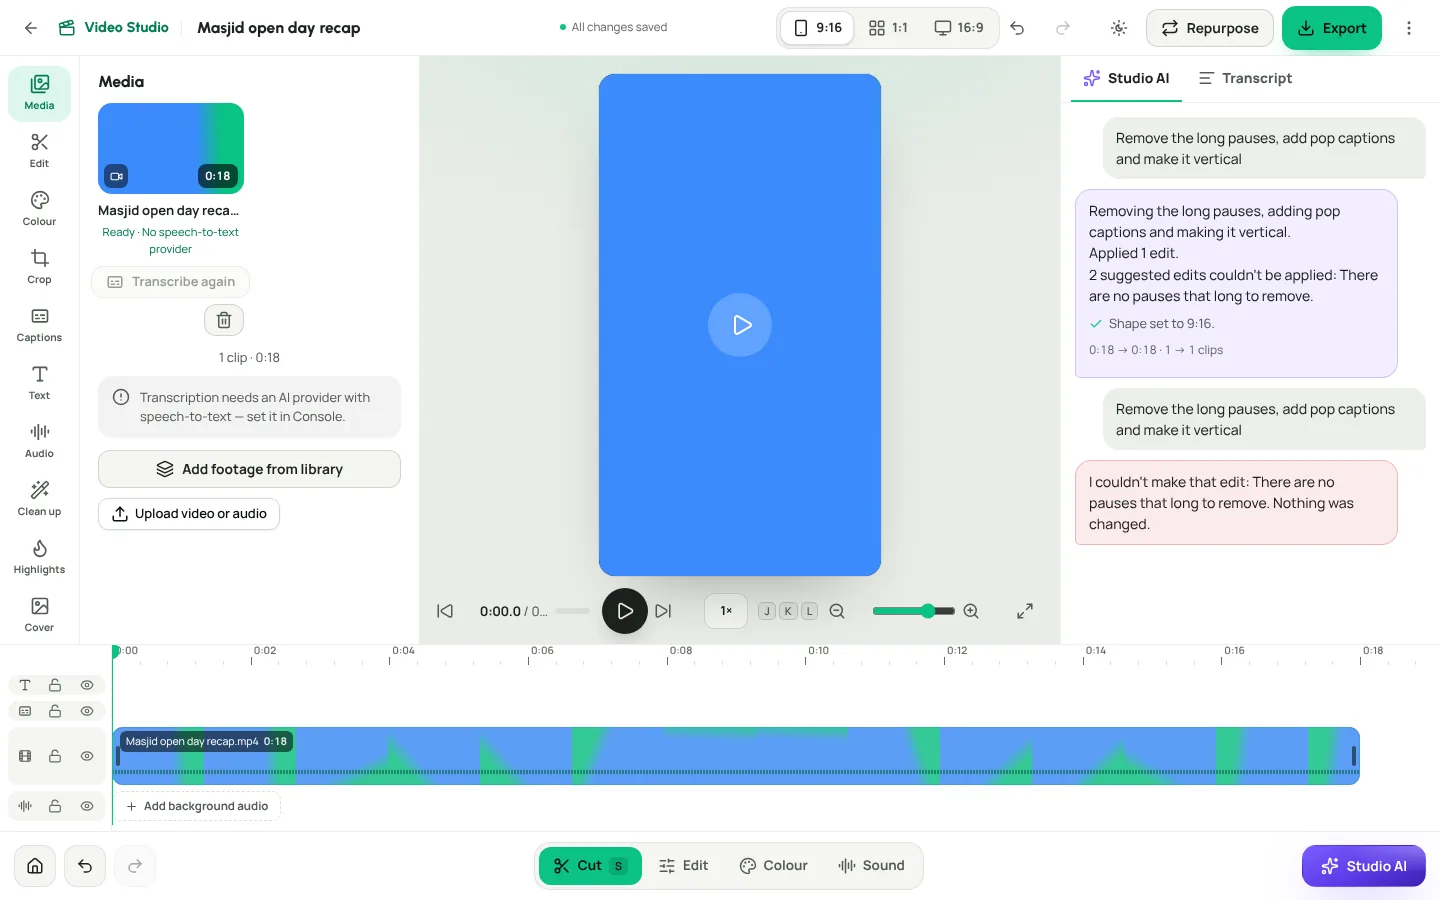Click the playback position scrubber bar
Viewport: 1440px width, 900px height.
(x=572, y=611)
